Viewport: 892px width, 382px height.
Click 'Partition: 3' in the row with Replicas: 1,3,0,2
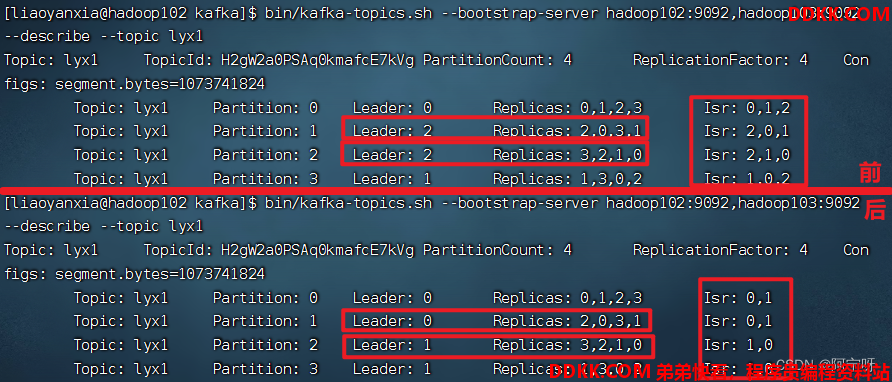pos(265,179)
